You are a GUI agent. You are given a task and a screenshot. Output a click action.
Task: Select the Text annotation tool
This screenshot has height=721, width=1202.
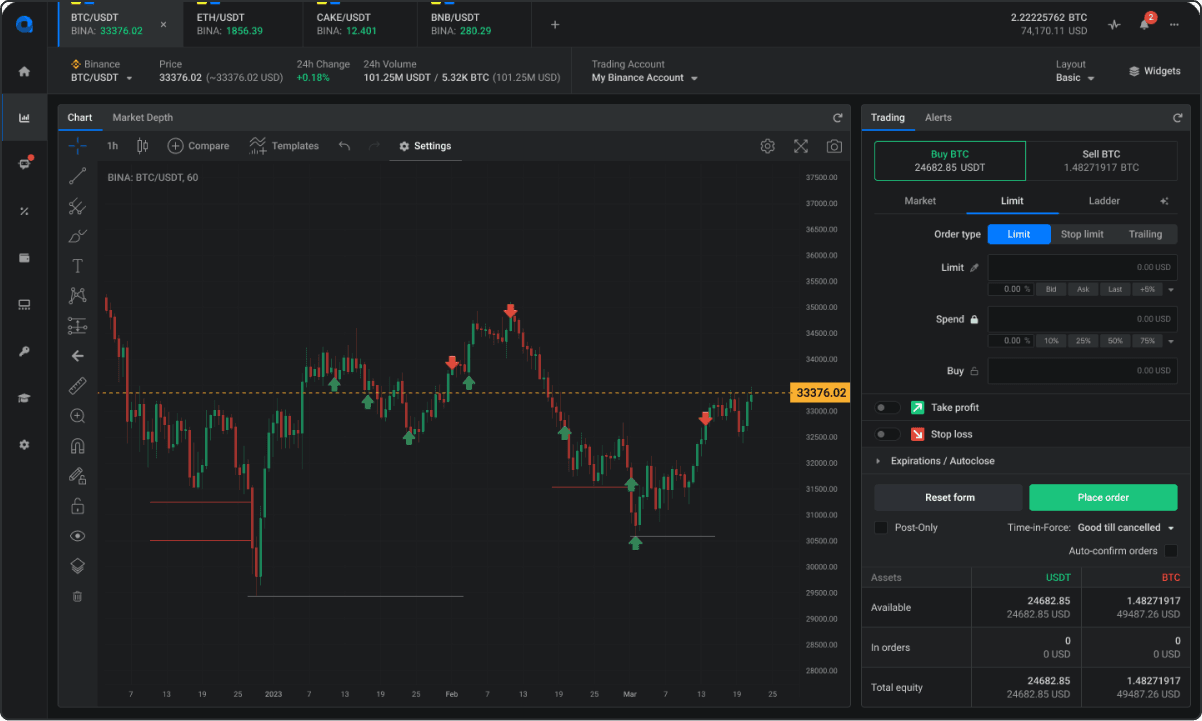77,266
